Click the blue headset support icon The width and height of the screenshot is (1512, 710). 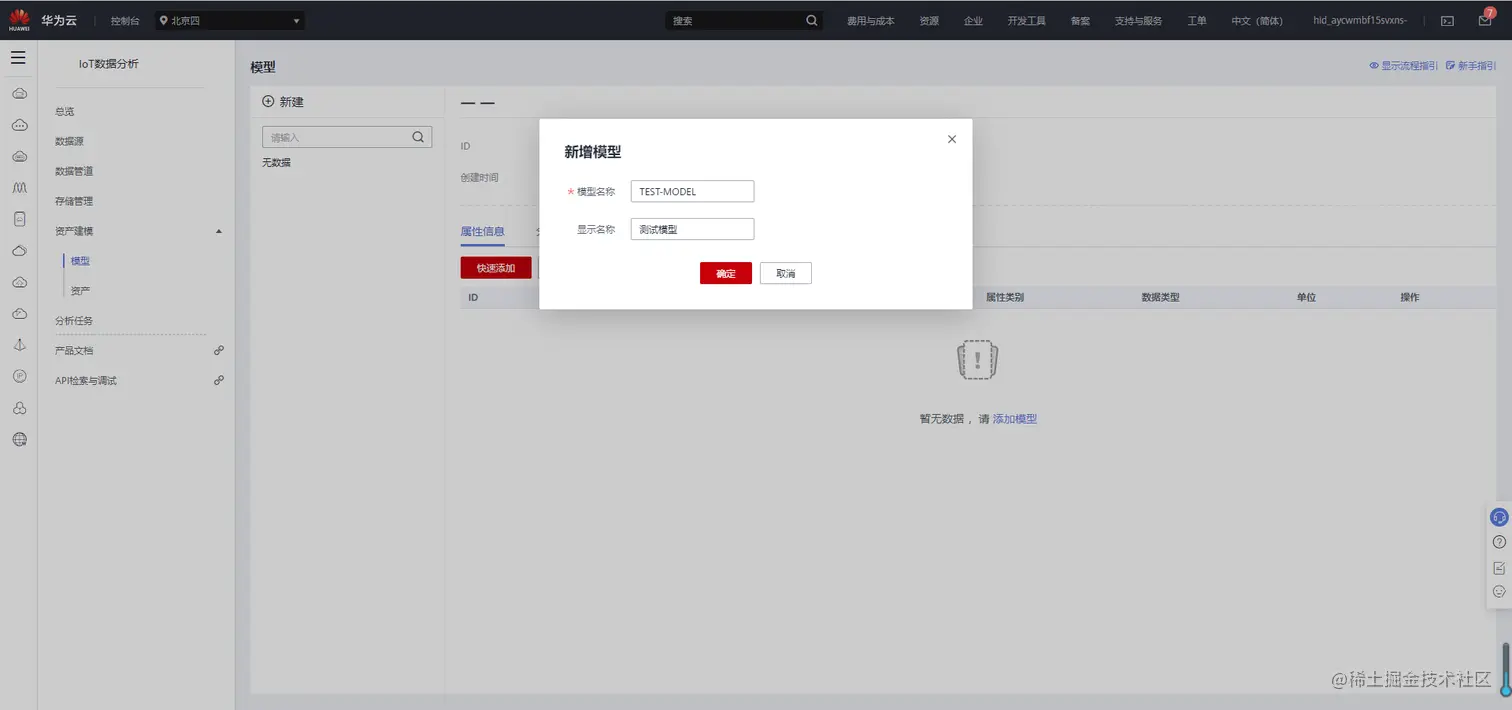pos(1499,517)
